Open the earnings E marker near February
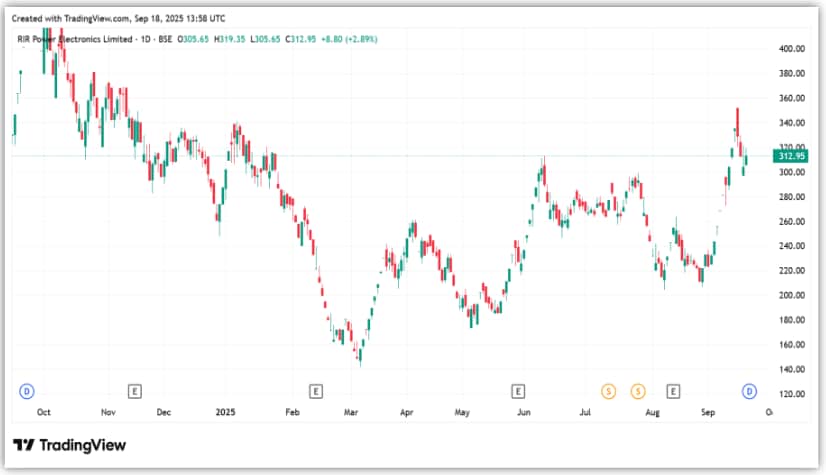Image resolution: width=826 pixels, height=475 pixels. click(315, 389)
